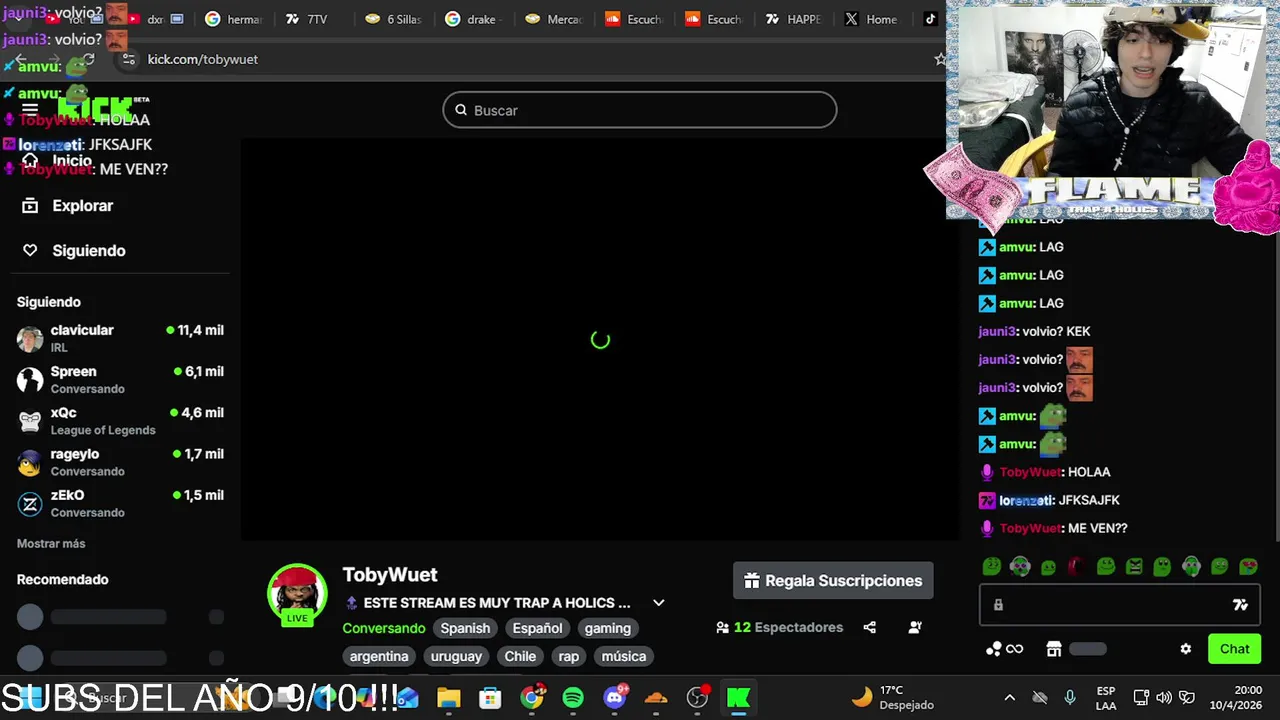The height and width of the screenshot is (720, 1280).
Task: Click the share icon beside viewer count
Action: pyautogui.click(x=870, y=628)
